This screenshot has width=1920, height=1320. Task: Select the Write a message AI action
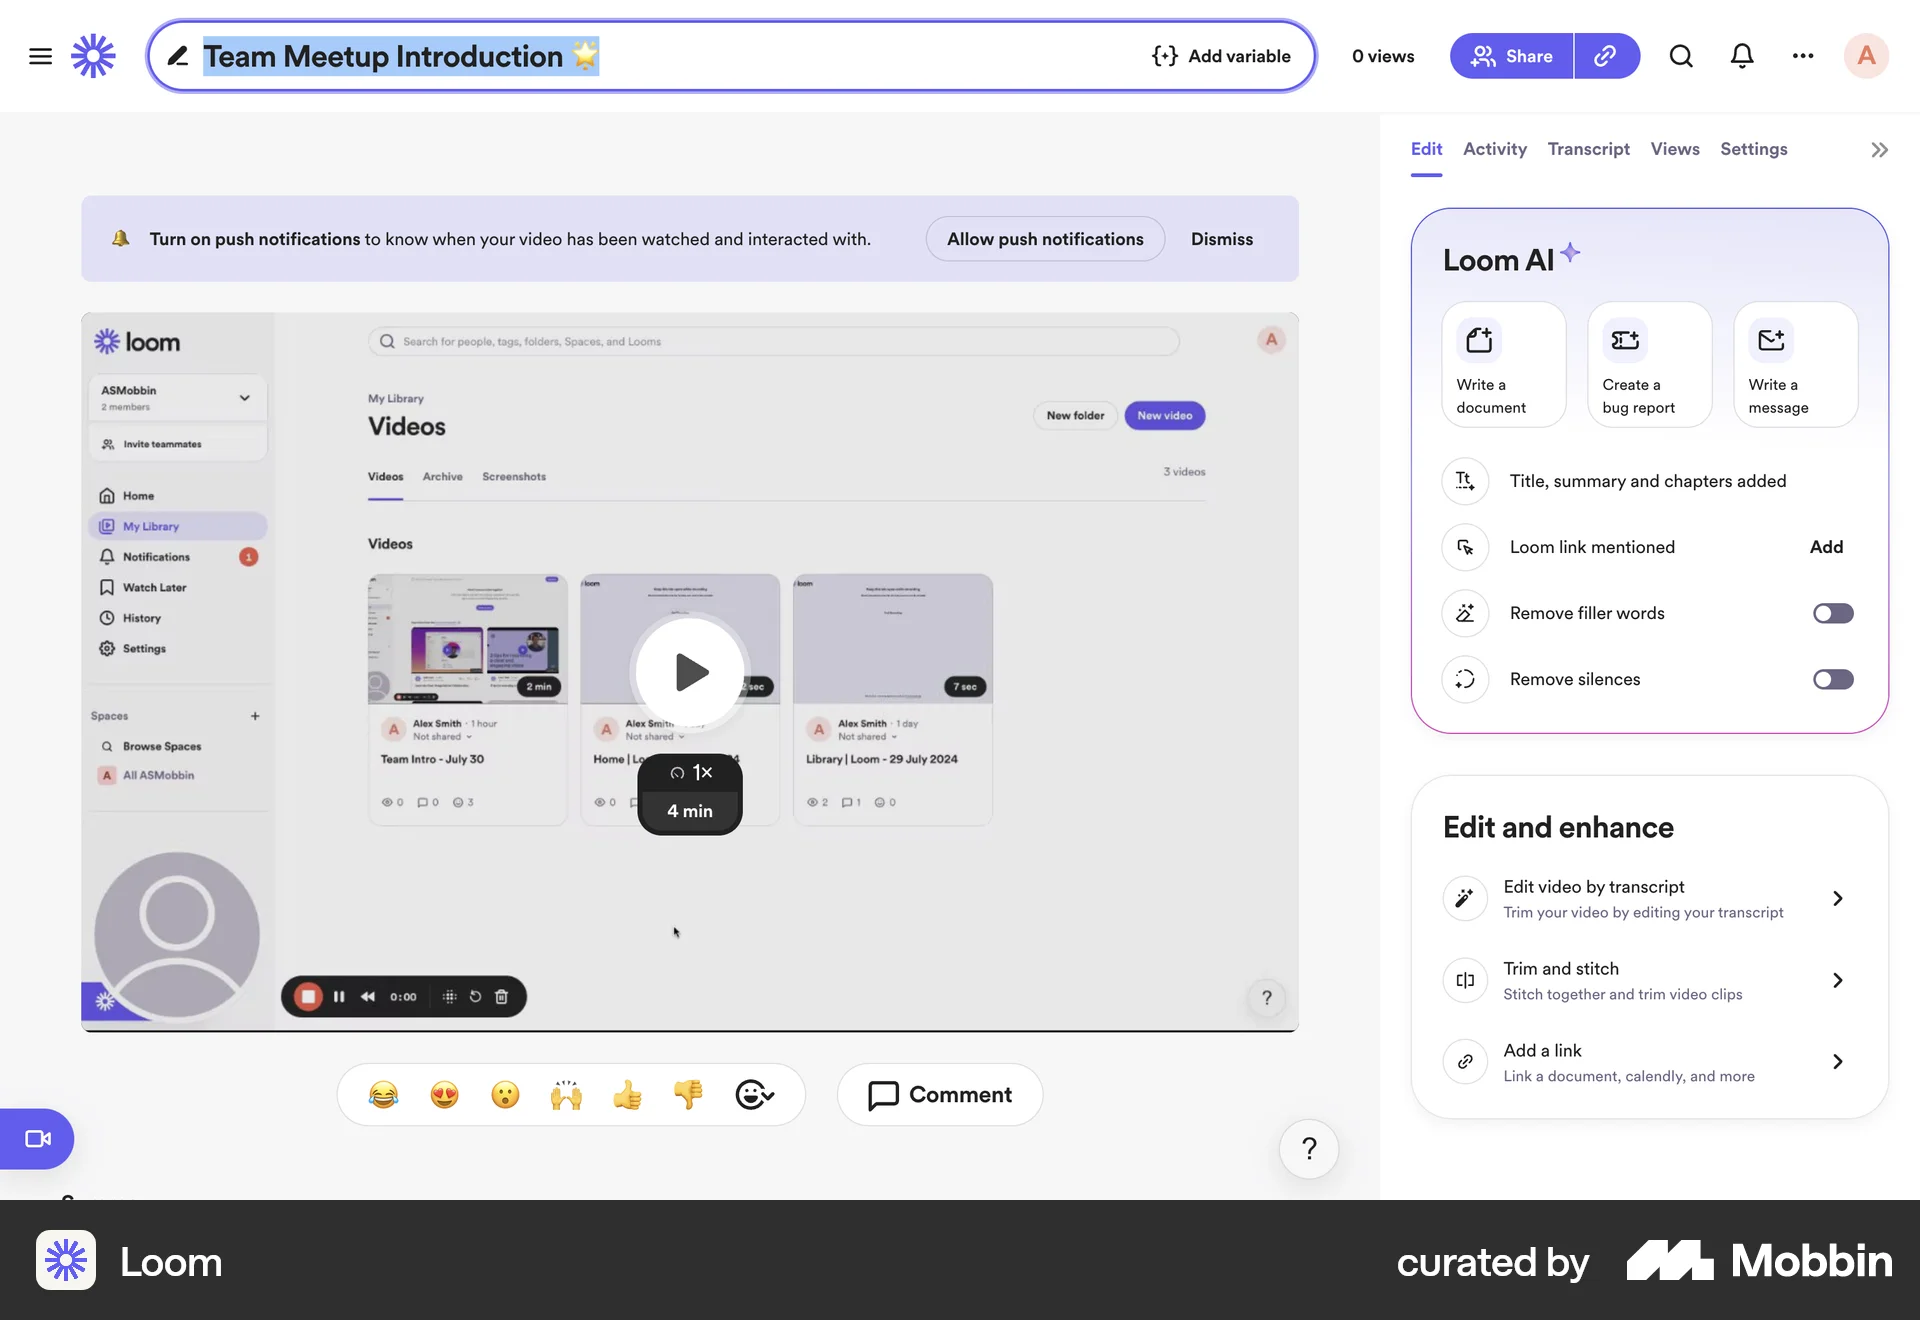tap(1794, 364)
